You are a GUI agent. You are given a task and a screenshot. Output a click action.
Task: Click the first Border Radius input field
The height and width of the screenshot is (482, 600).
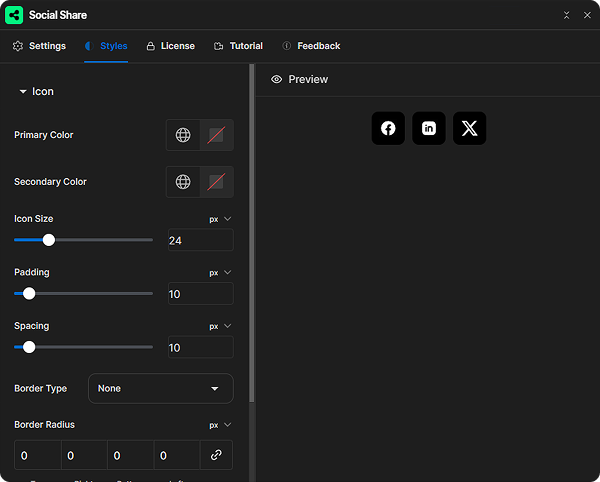[38, 455]
